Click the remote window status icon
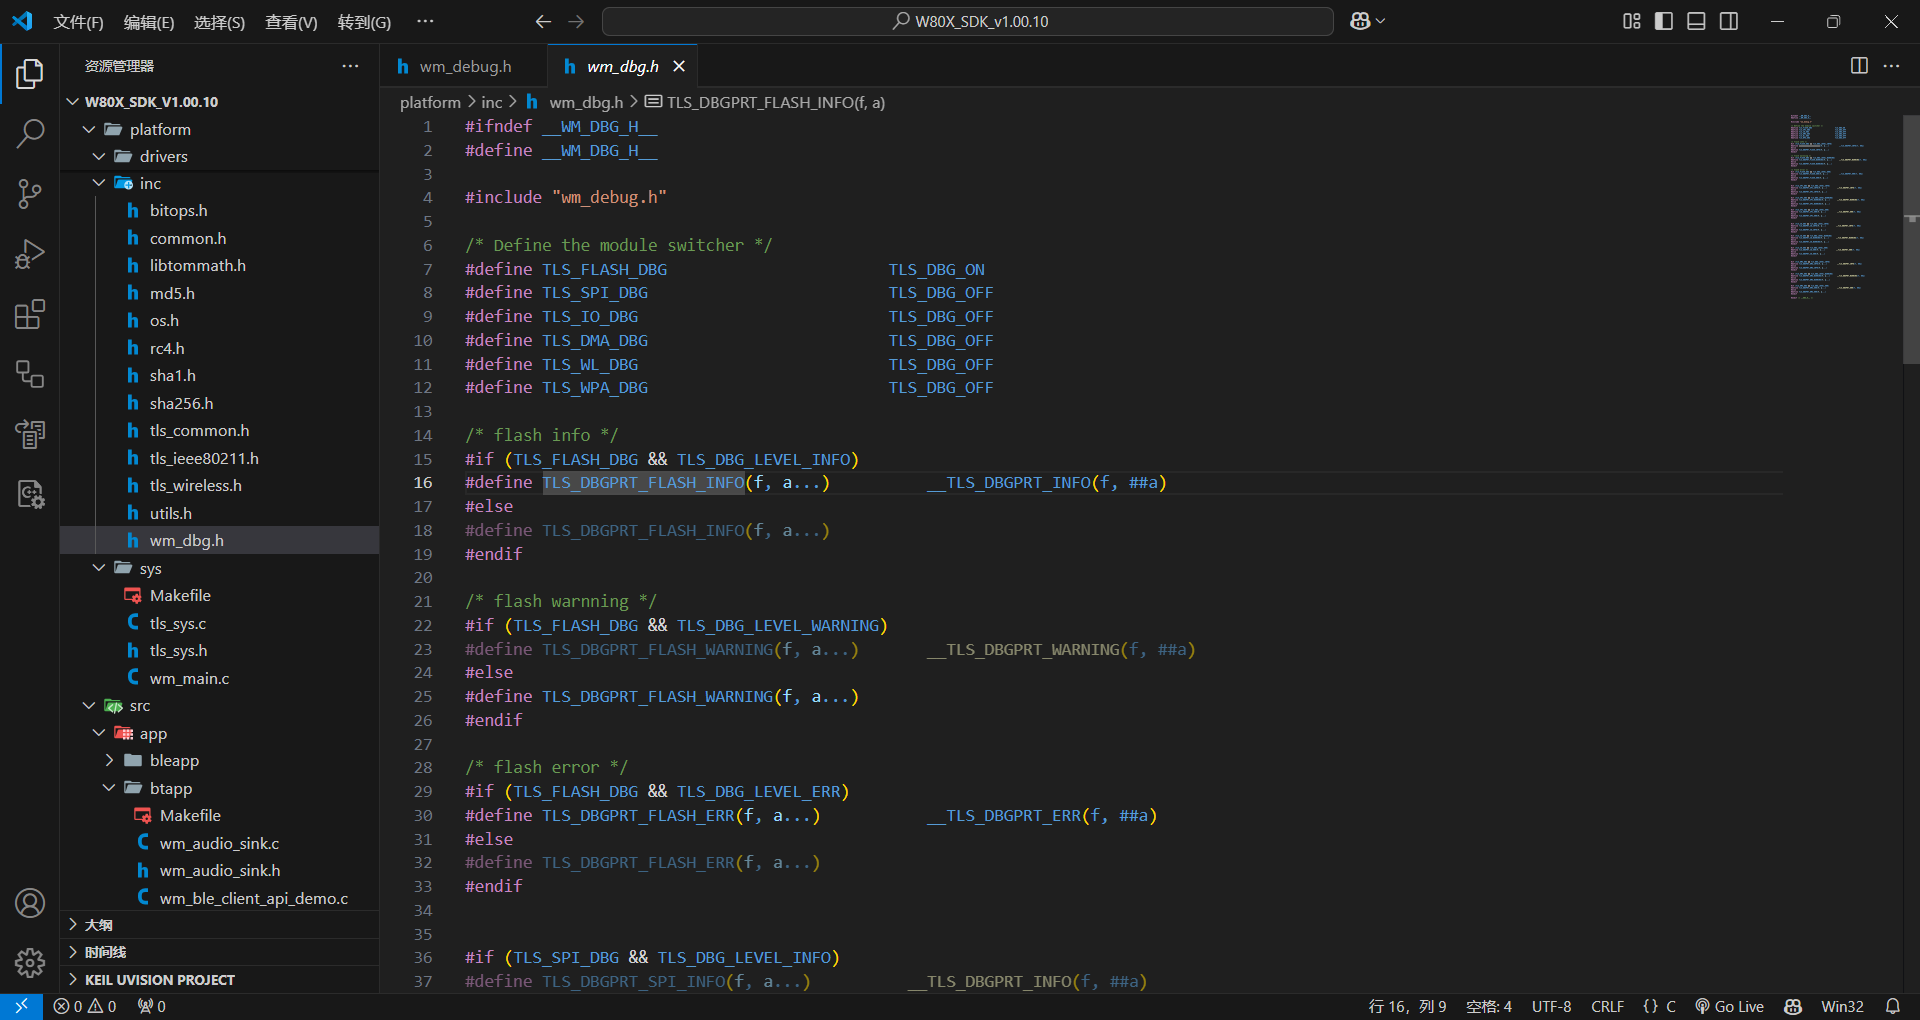Image resolution: width=1920 pixels, height=1020 pixels. point(21,1006)
